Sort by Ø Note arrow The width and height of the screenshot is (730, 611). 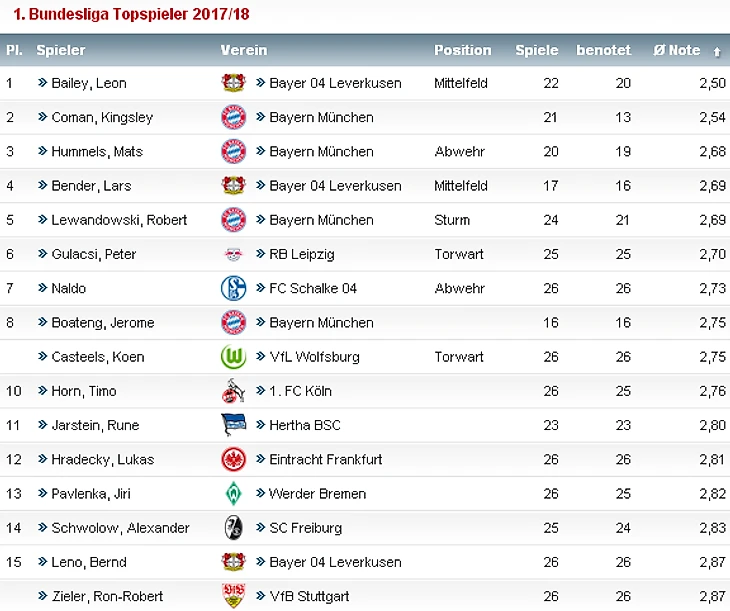pyautogui.click(x=716, y=51)
